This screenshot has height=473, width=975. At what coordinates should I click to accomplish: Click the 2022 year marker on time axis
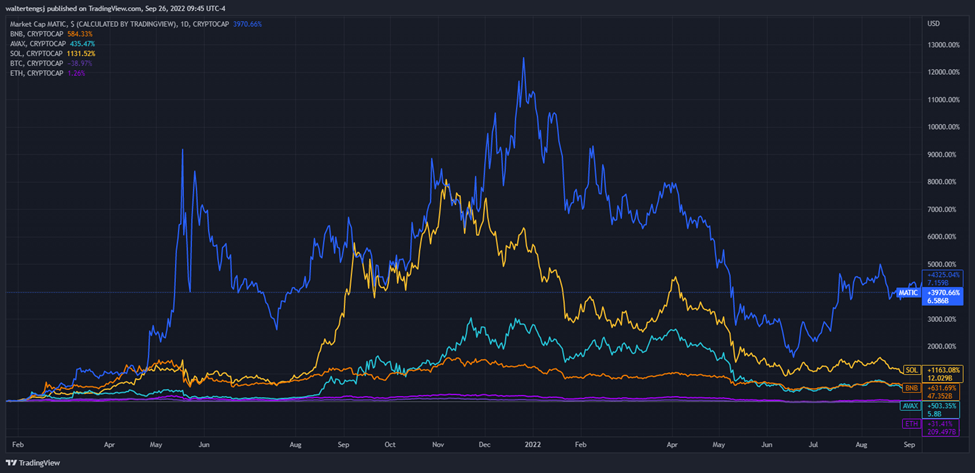point(533,445)
